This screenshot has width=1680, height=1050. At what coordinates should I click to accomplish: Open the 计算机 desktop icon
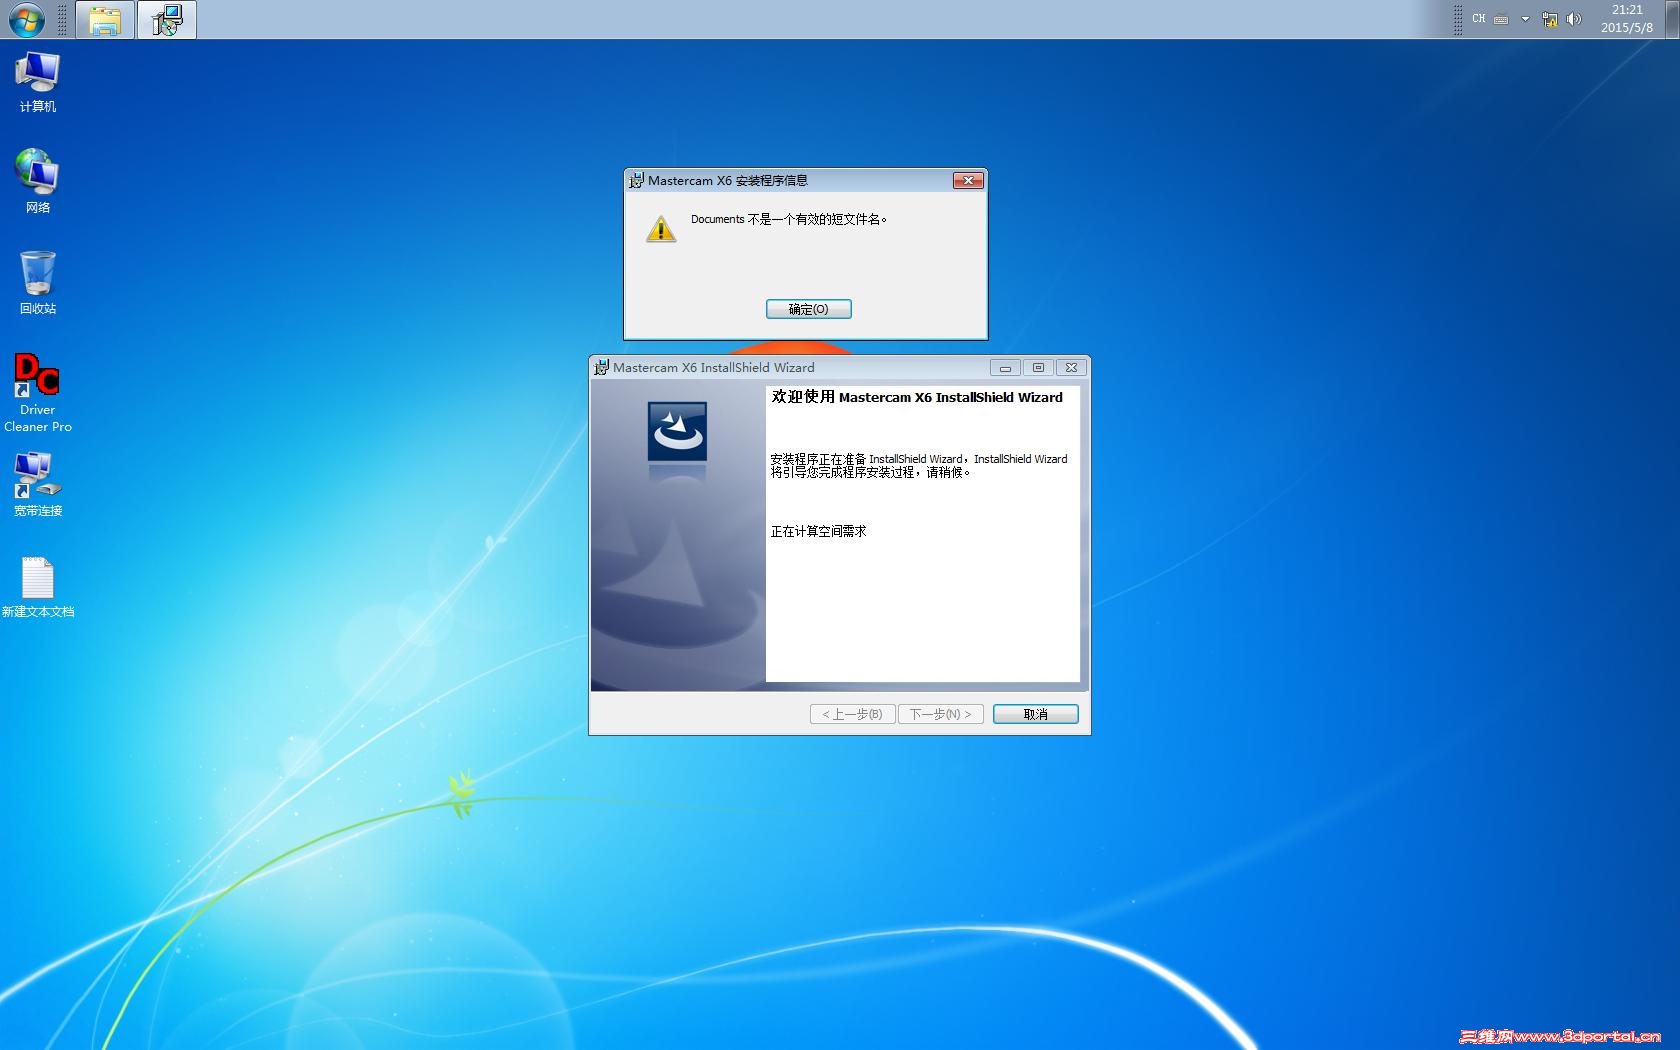click(x=38, y=82)
